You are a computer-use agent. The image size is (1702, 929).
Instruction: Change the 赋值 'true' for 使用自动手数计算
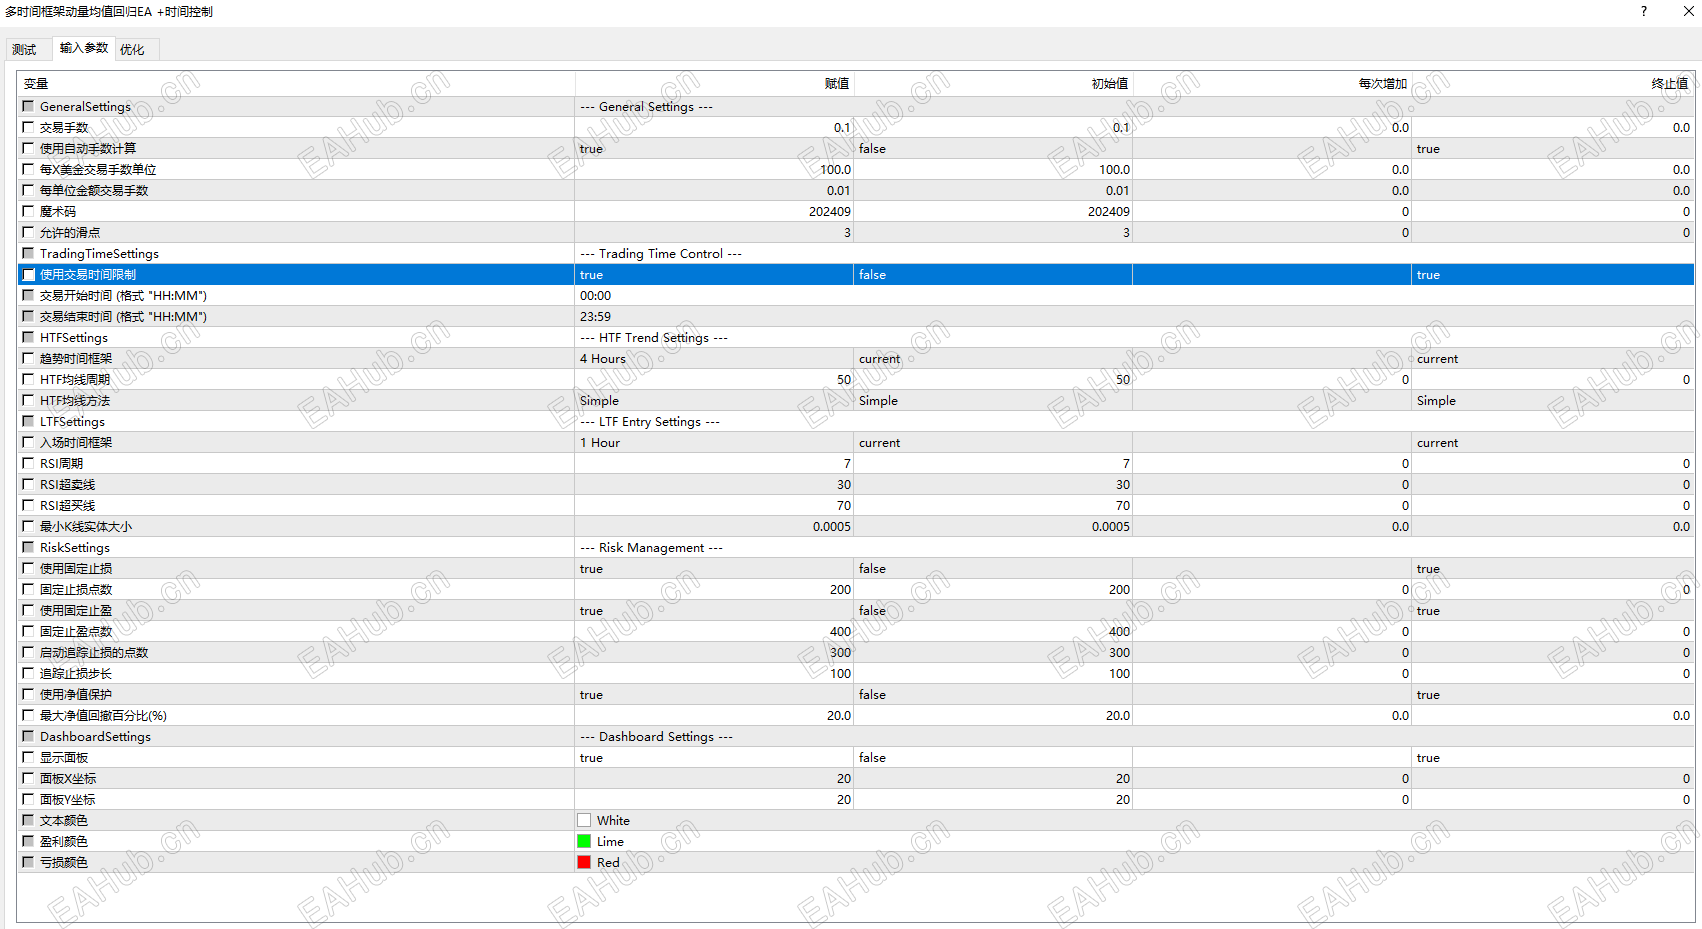pos(591,149)
